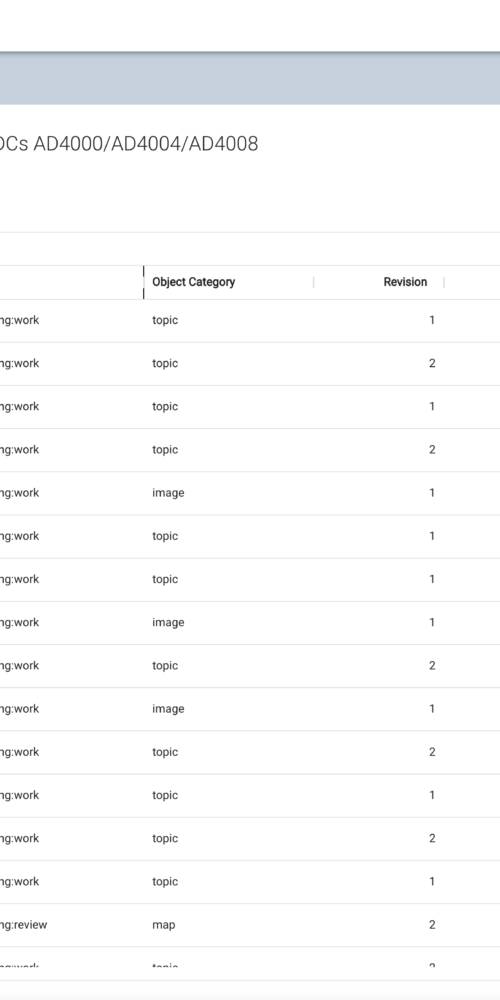This screenshot has height=1000, width=500.
Task: Click the first row's Revision value
Action: 432,320
